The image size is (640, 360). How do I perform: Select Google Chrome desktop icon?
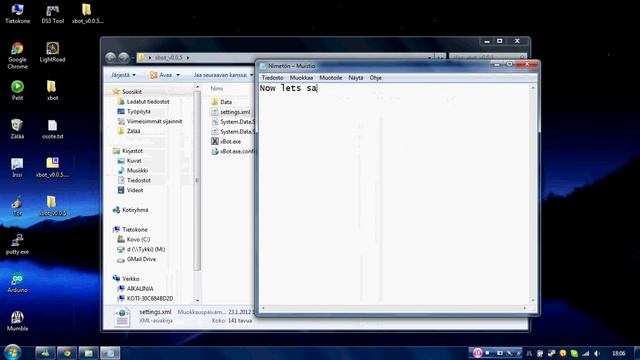click(x=17, y=56)
